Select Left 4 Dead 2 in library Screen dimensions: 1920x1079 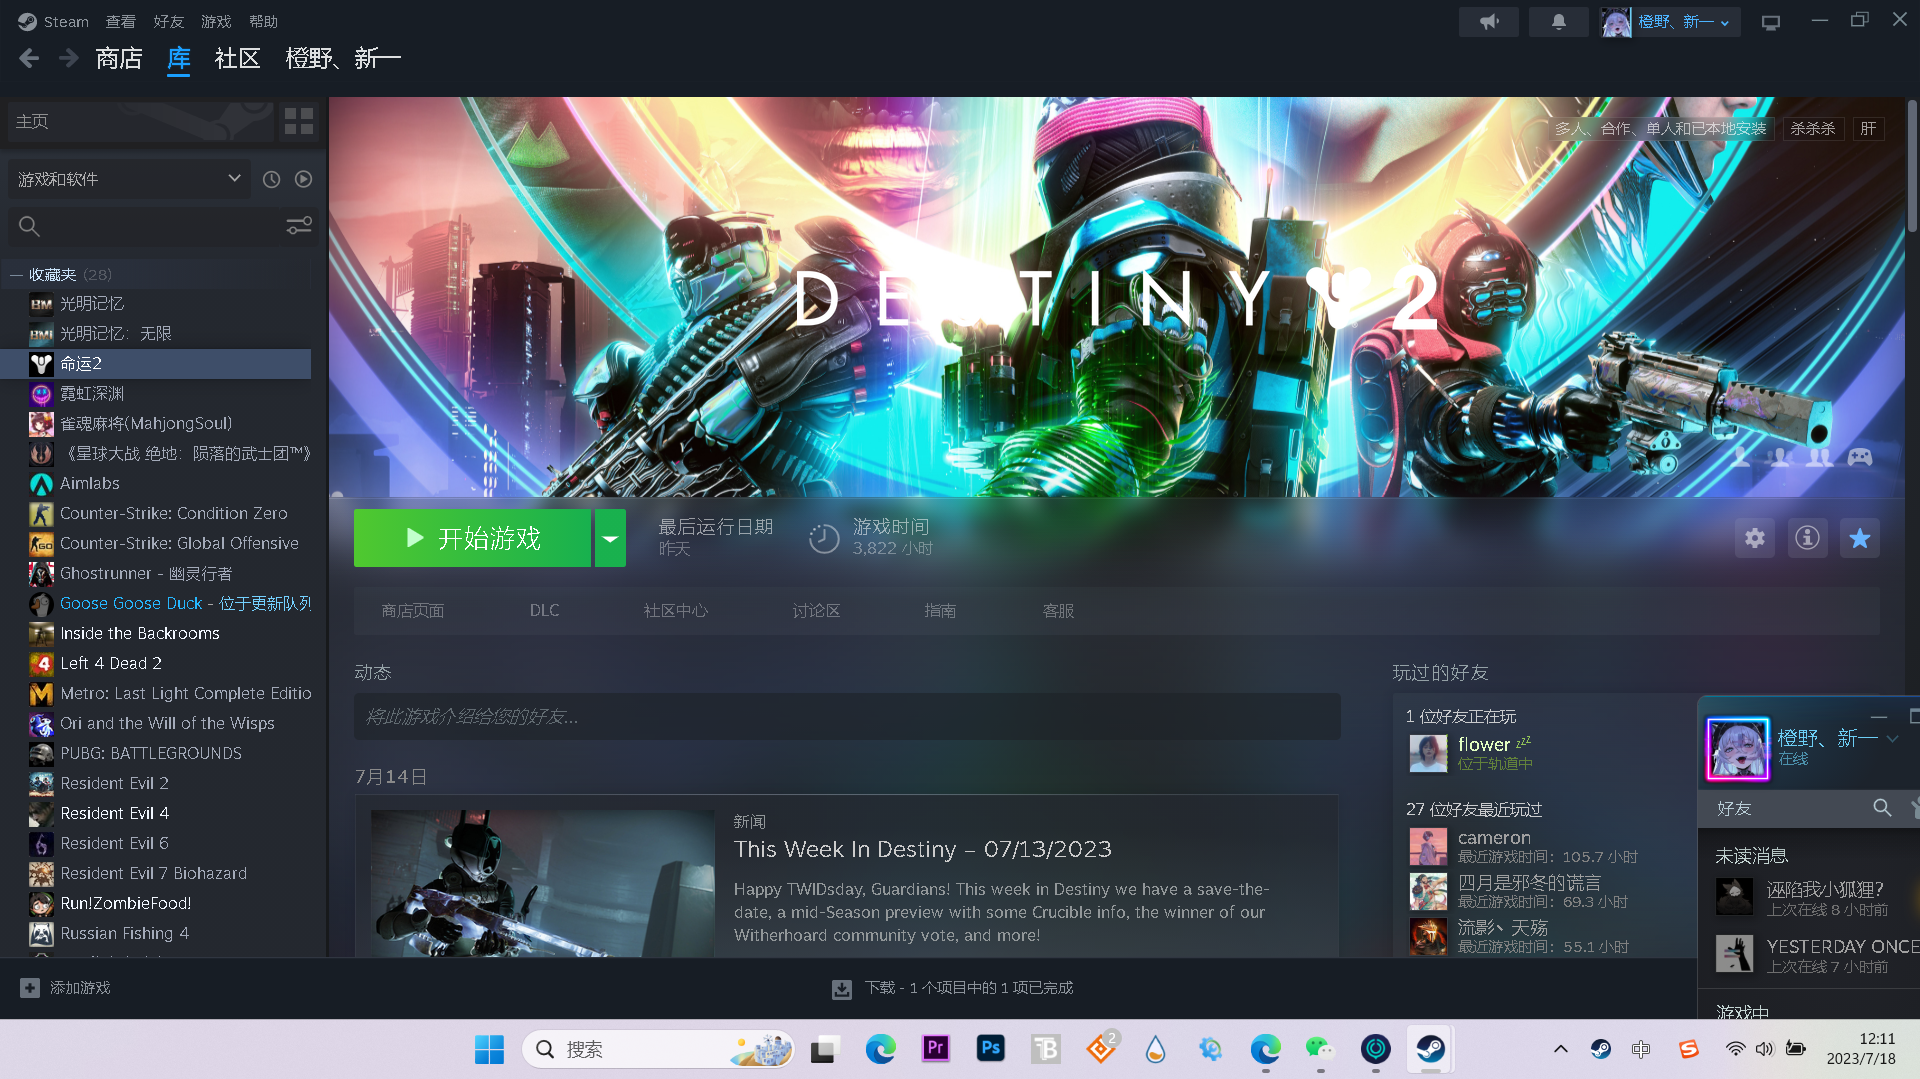pos(110,663)
